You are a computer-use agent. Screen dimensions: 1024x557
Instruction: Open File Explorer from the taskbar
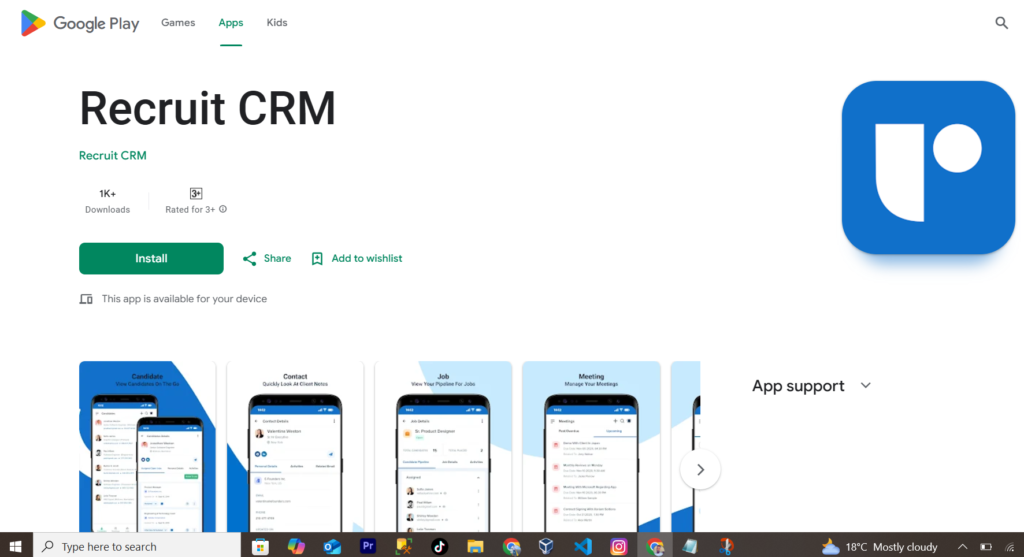pos(475,547)
